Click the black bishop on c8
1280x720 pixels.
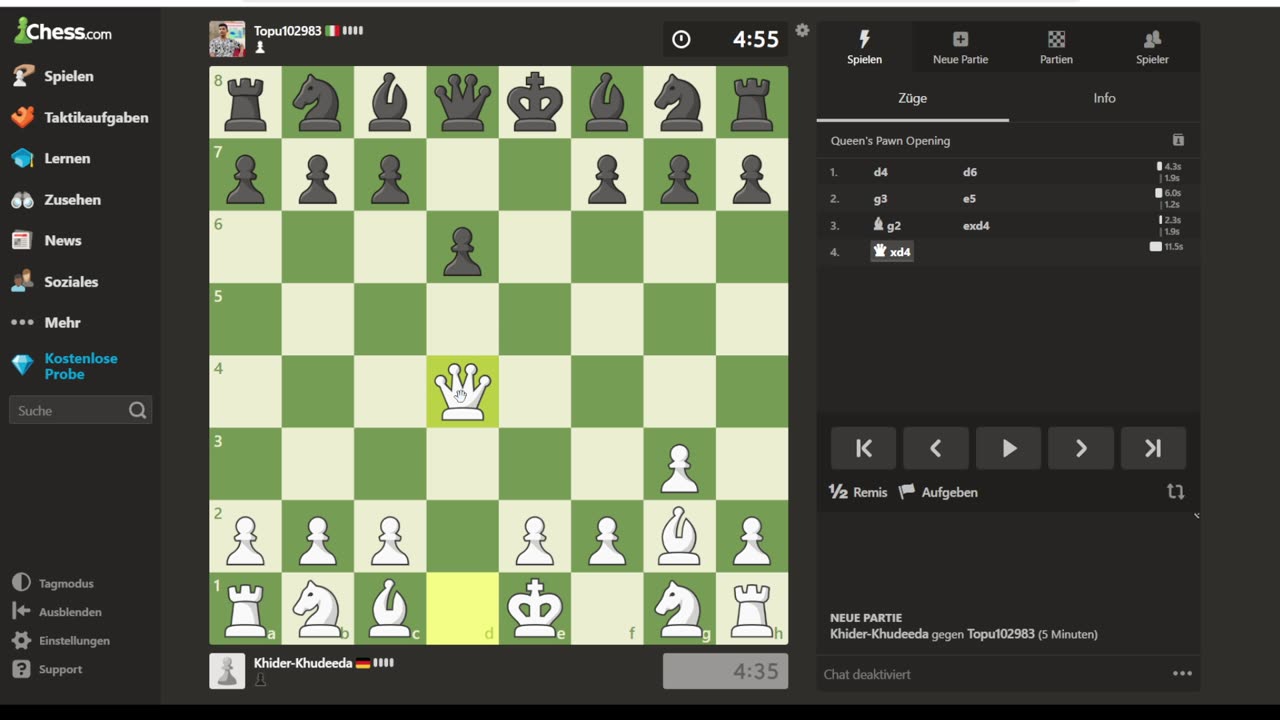pyautogui.click(x=390, y=102)
